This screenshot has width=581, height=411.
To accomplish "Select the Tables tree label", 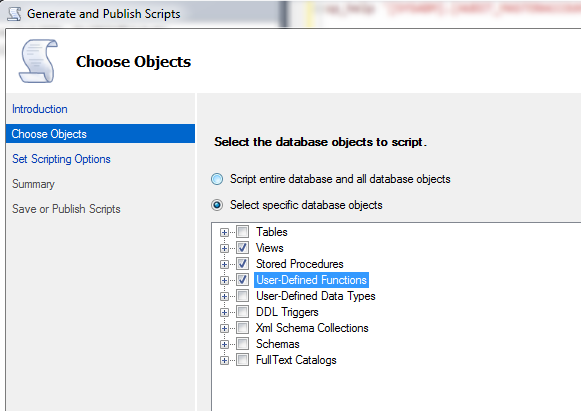I will [272, 232].
